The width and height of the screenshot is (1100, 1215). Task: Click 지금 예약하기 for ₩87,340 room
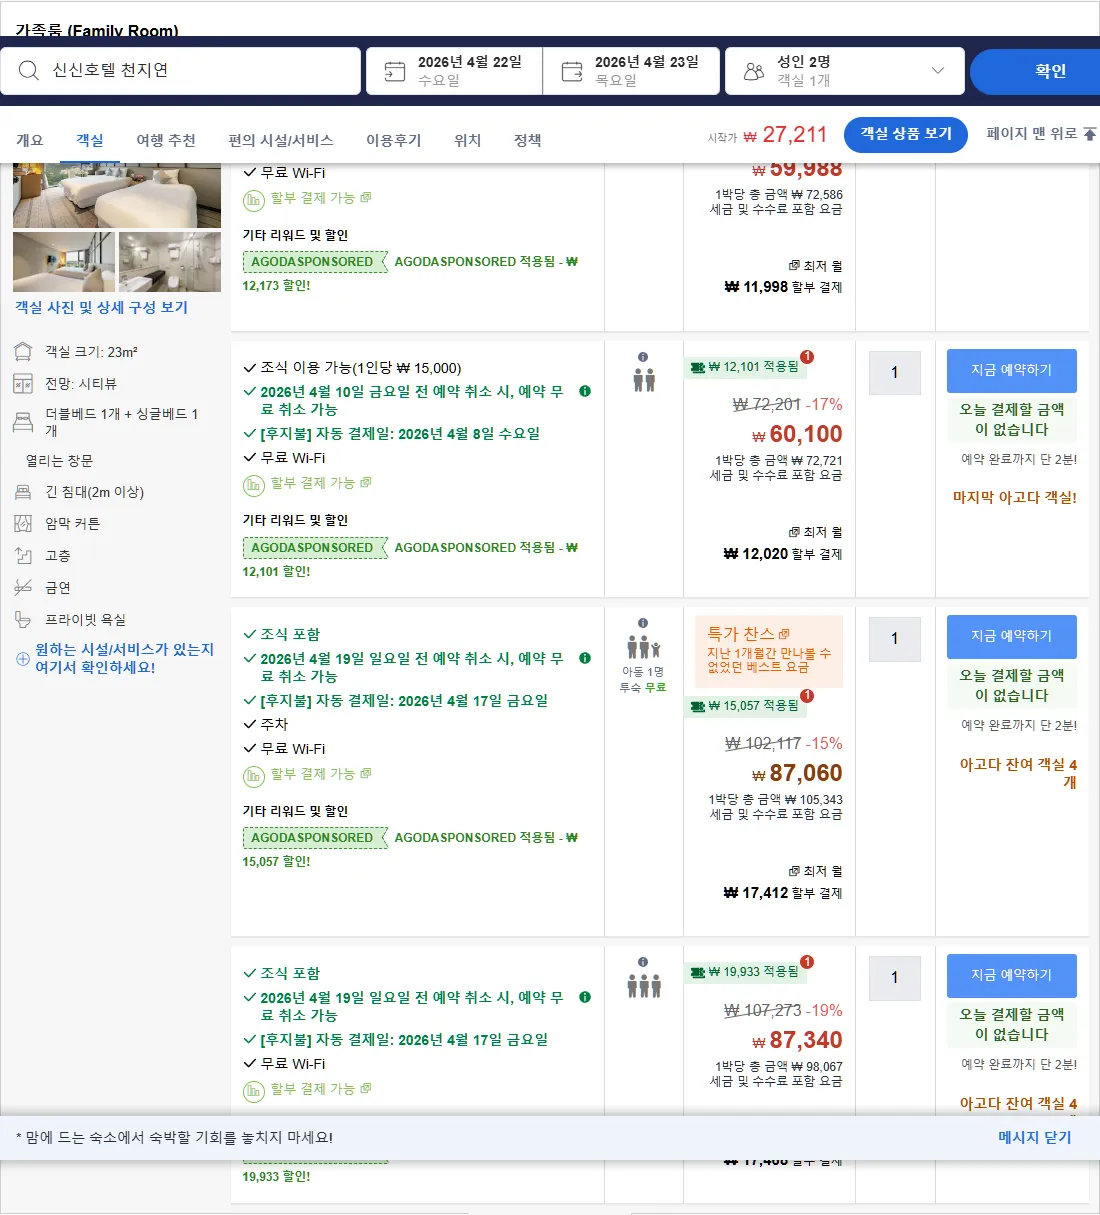point(1012,975)
